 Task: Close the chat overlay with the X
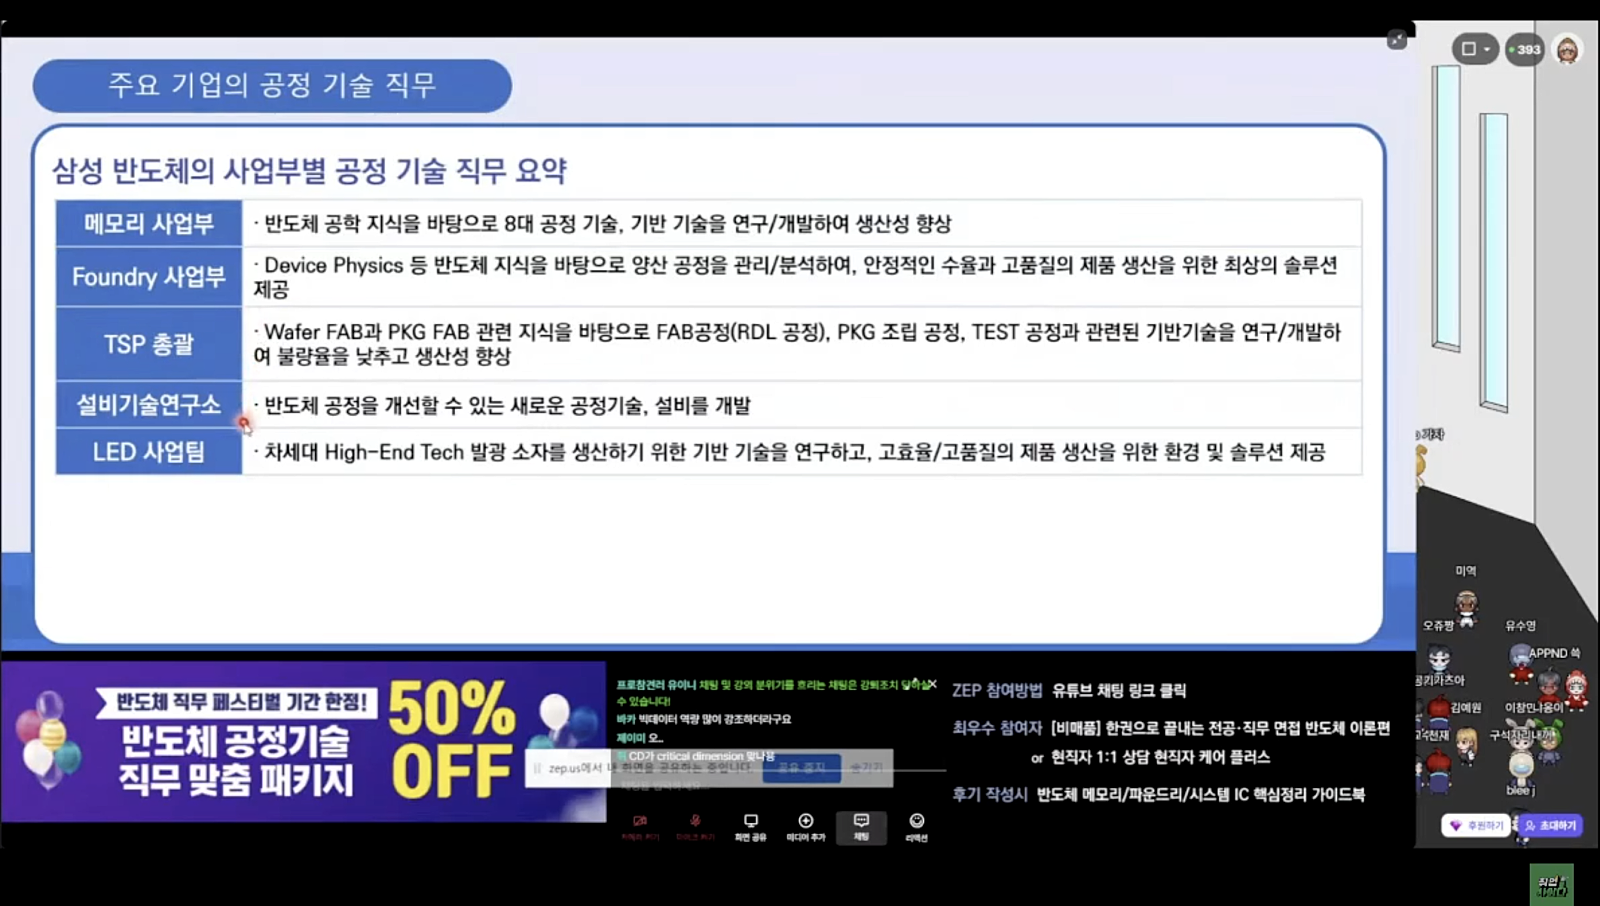[932, 685]
